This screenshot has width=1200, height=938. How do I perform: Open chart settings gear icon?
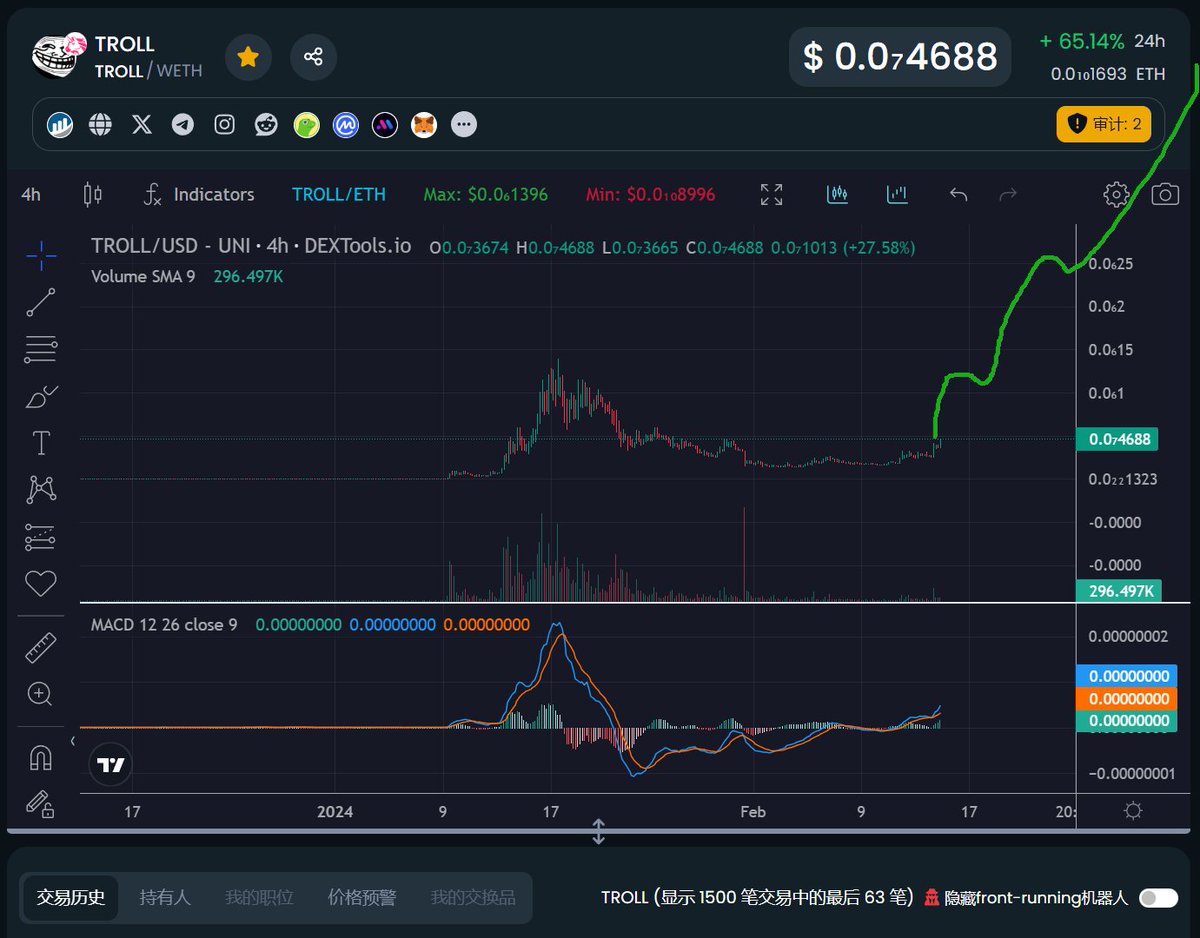[x=1116, y=194]
